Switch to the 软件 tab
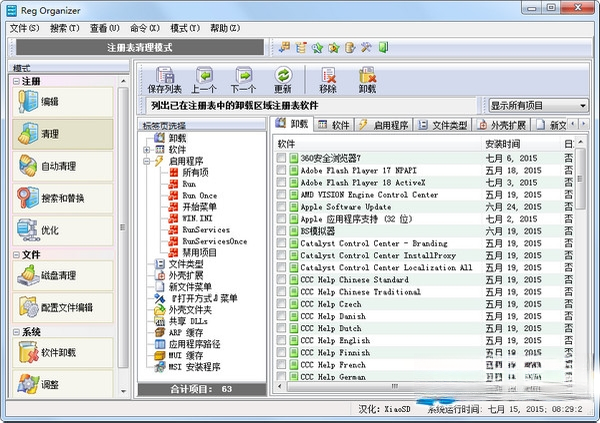600x423 pixels. [334, 125]
